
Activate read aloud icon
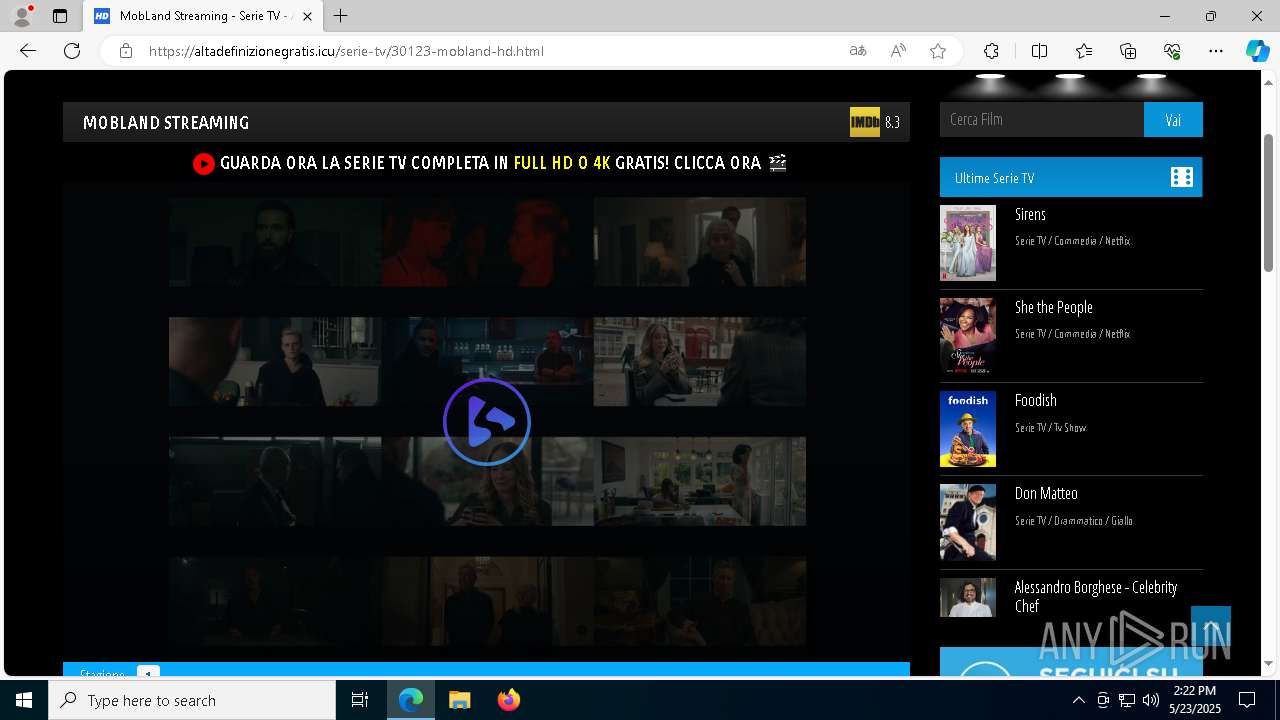[x=898, y=51]
